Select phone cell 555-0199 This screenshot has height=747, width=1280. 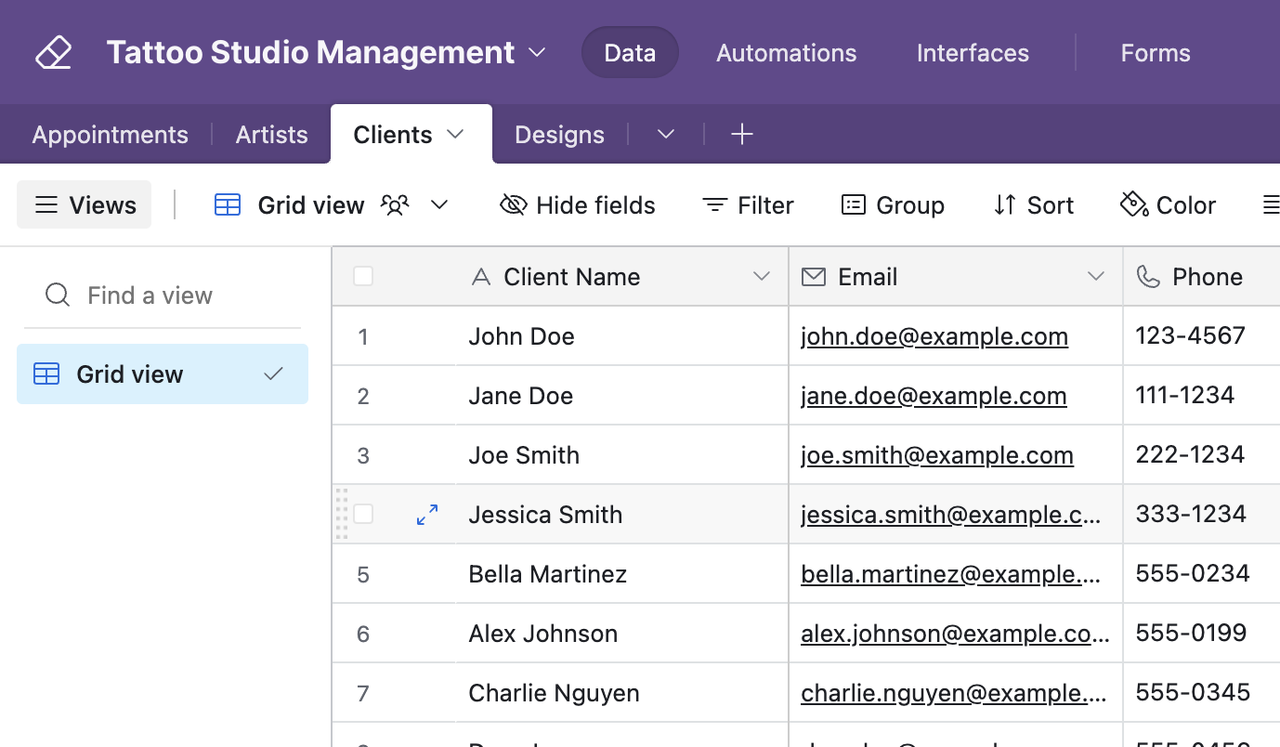[x=1202, y=633]
